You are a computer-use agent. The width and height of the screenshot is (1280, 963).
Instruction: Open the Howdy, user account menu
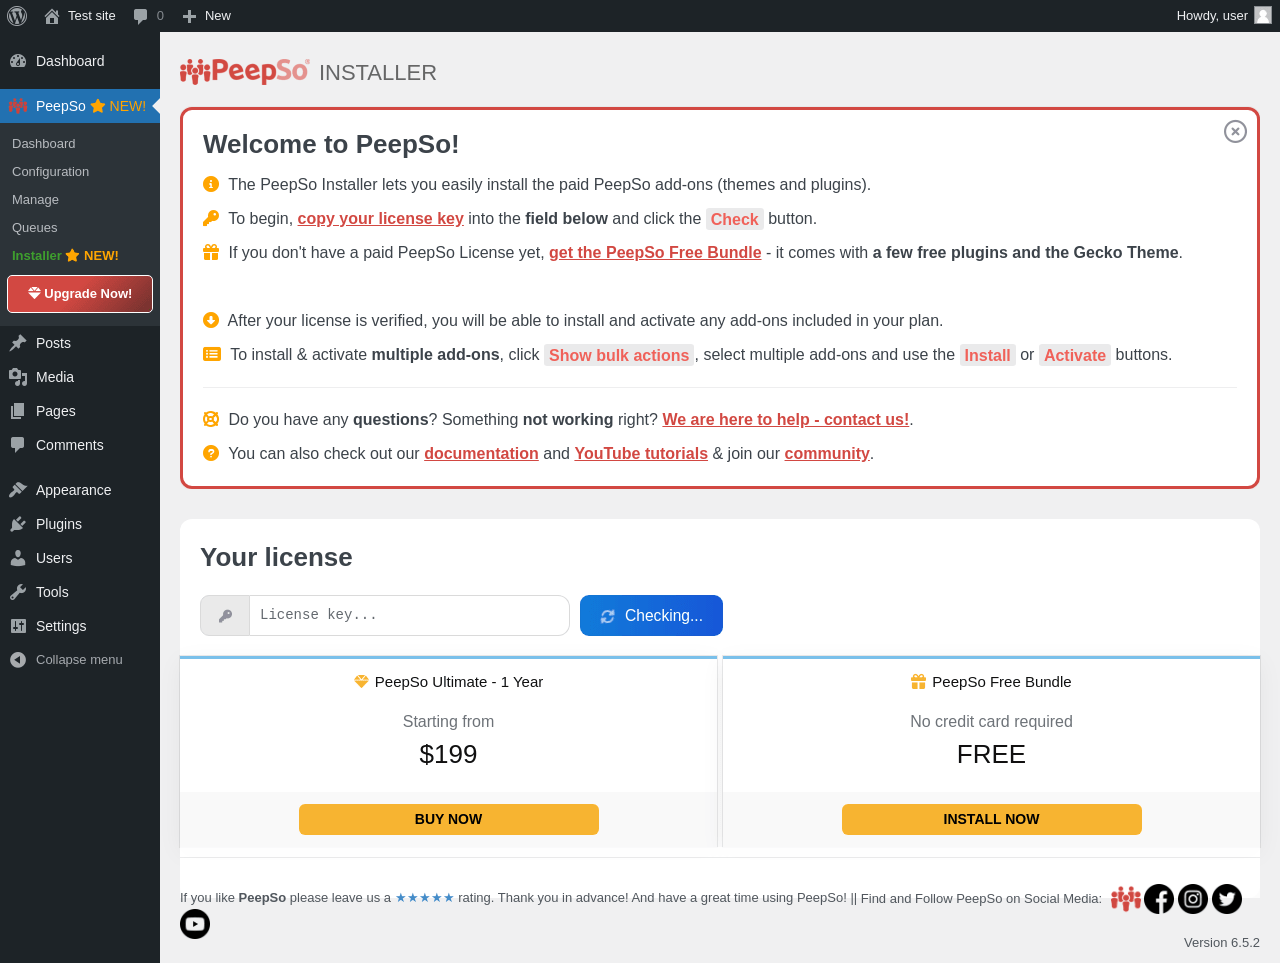click(x=1211, y=16)
